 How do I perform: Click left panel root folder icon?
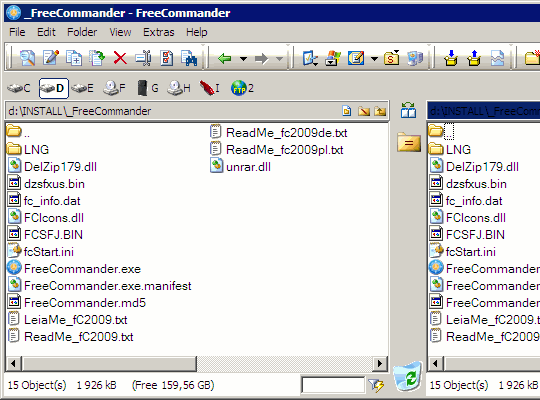tap(364, 111)
